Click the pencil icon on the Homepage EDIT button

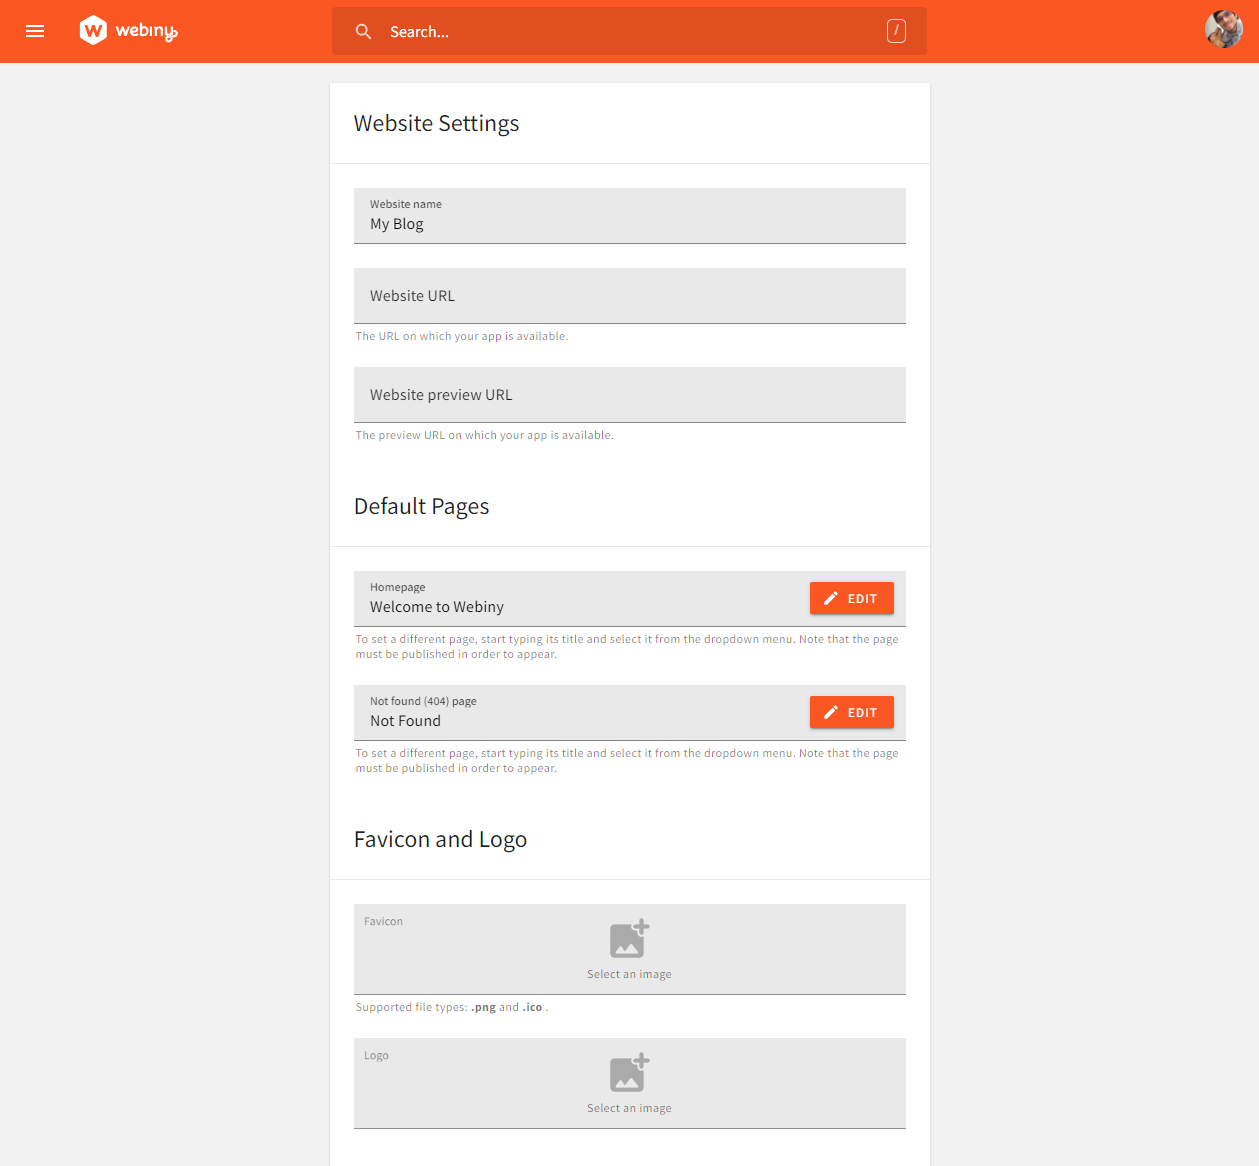point(829,597)
